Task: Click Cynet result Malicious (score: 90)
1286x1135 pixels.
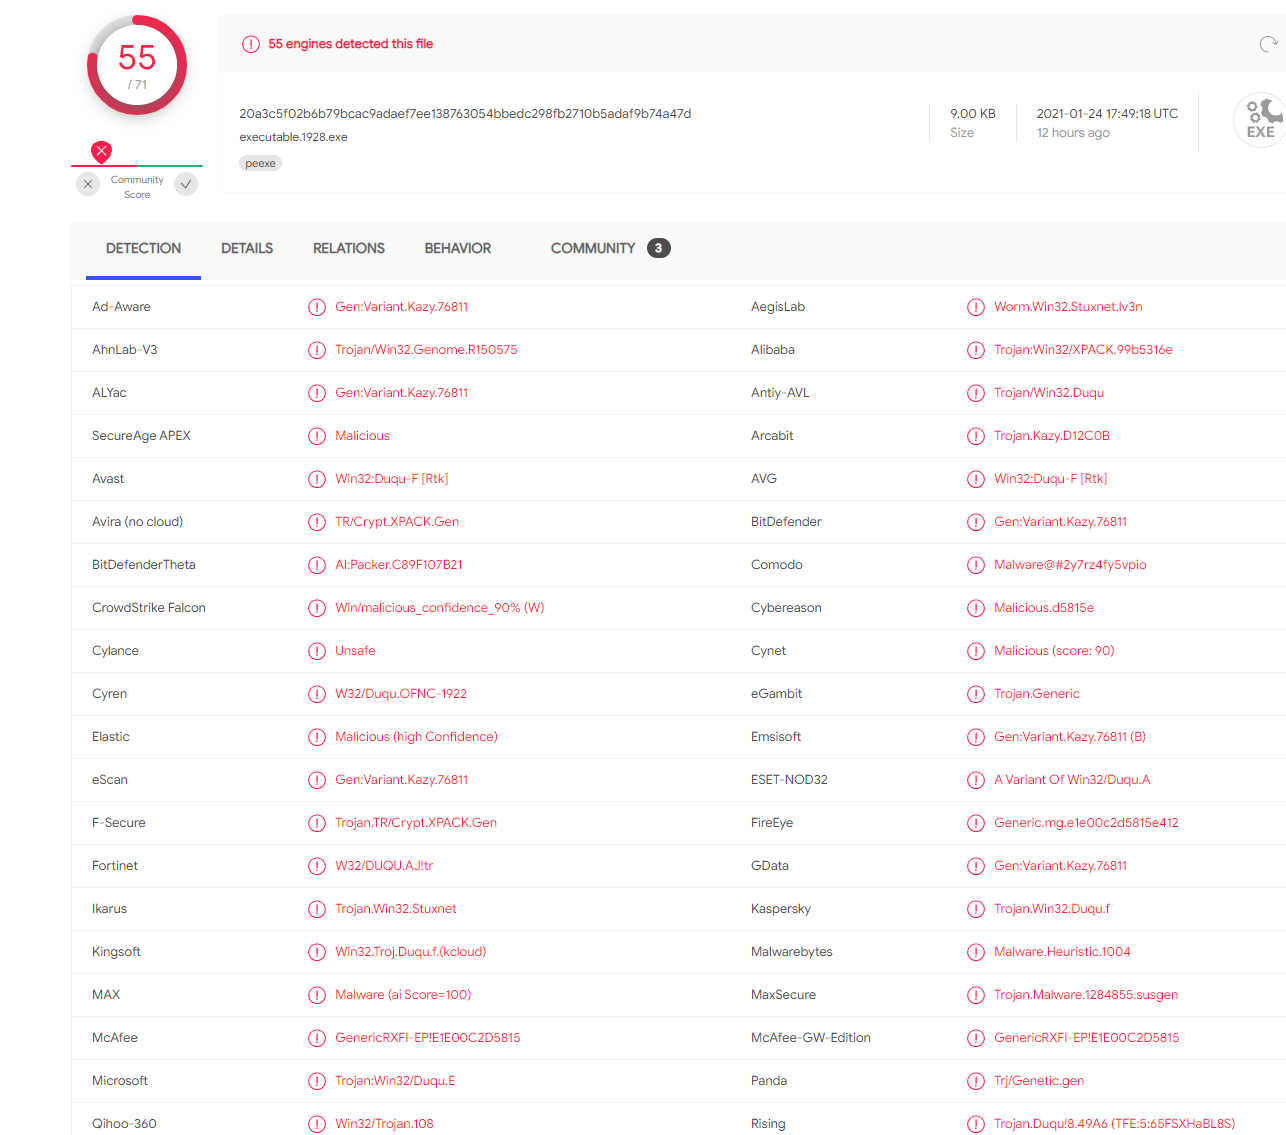Action: pos(1054,651)
